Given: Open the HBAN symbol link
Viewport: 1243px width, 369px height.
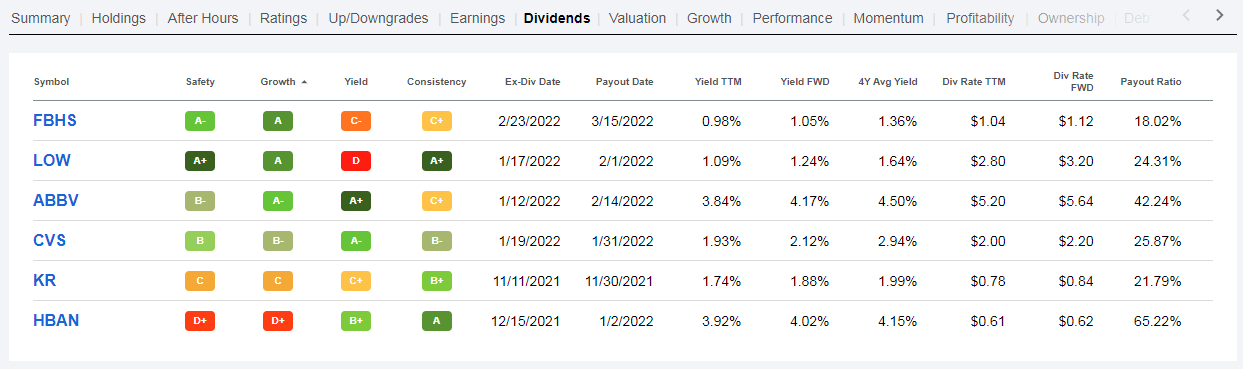Looking at the screenshot, I should click(56, 321).
